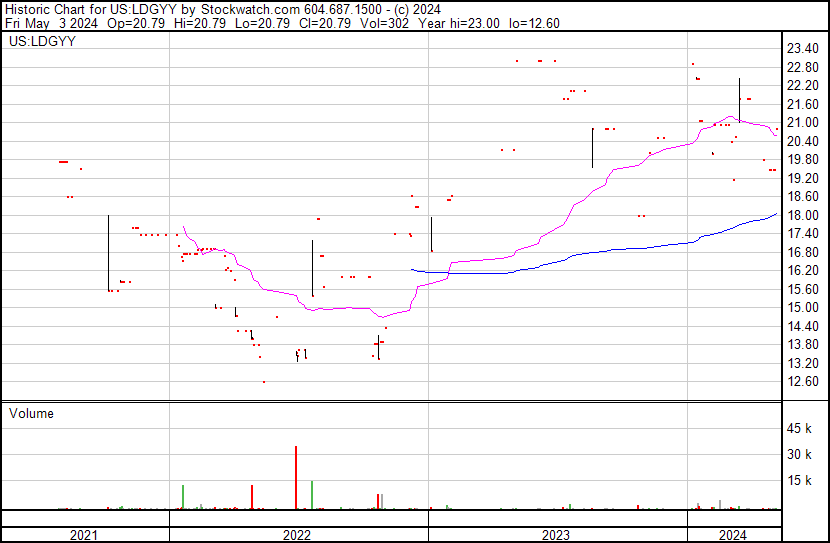Screen dimensions: 830x543
Task: Click the 22.80 price axis value
Action: coord(802,67)
